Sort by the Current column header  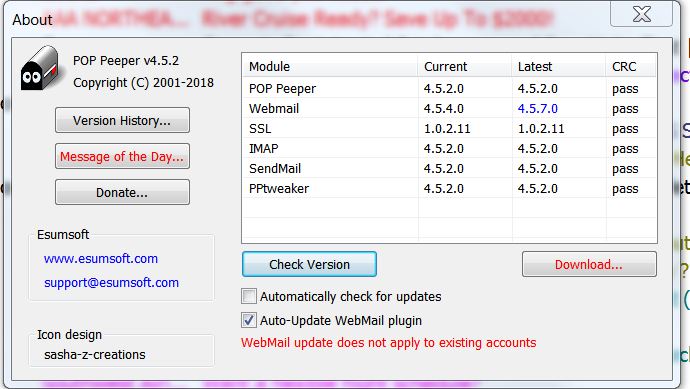(464, 66)
